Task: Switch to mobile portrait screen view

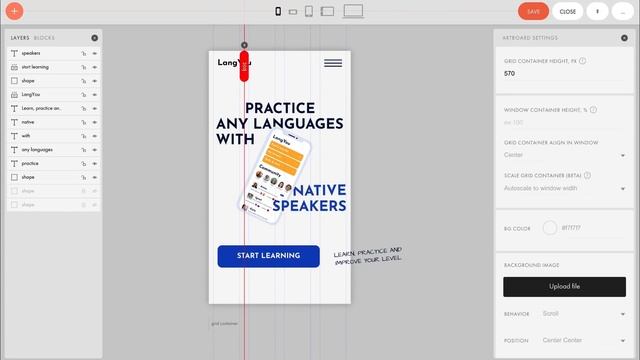Action: [278, 11]
